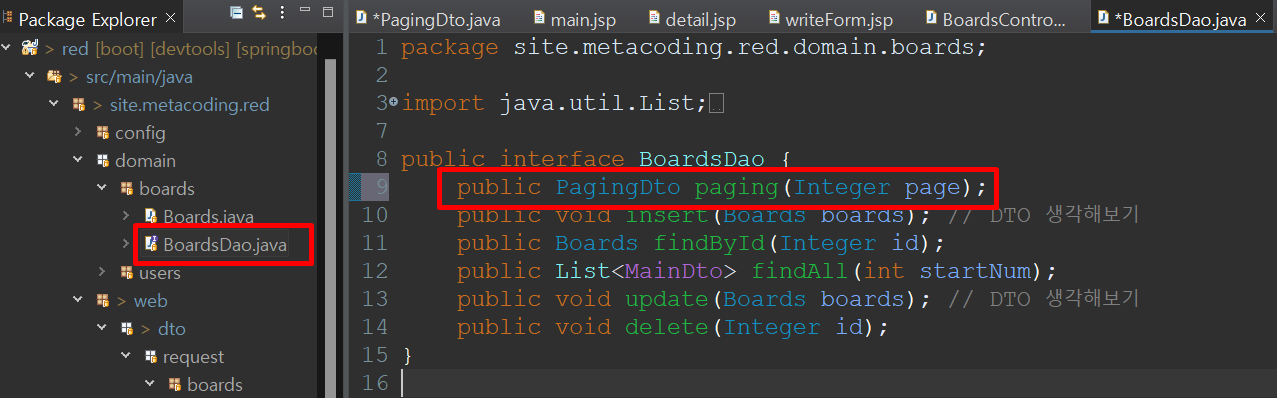Viewport: 1277px width, 398px height.
Task: Toggle Link with Editor arrows icon
Action: coord(259,13)
